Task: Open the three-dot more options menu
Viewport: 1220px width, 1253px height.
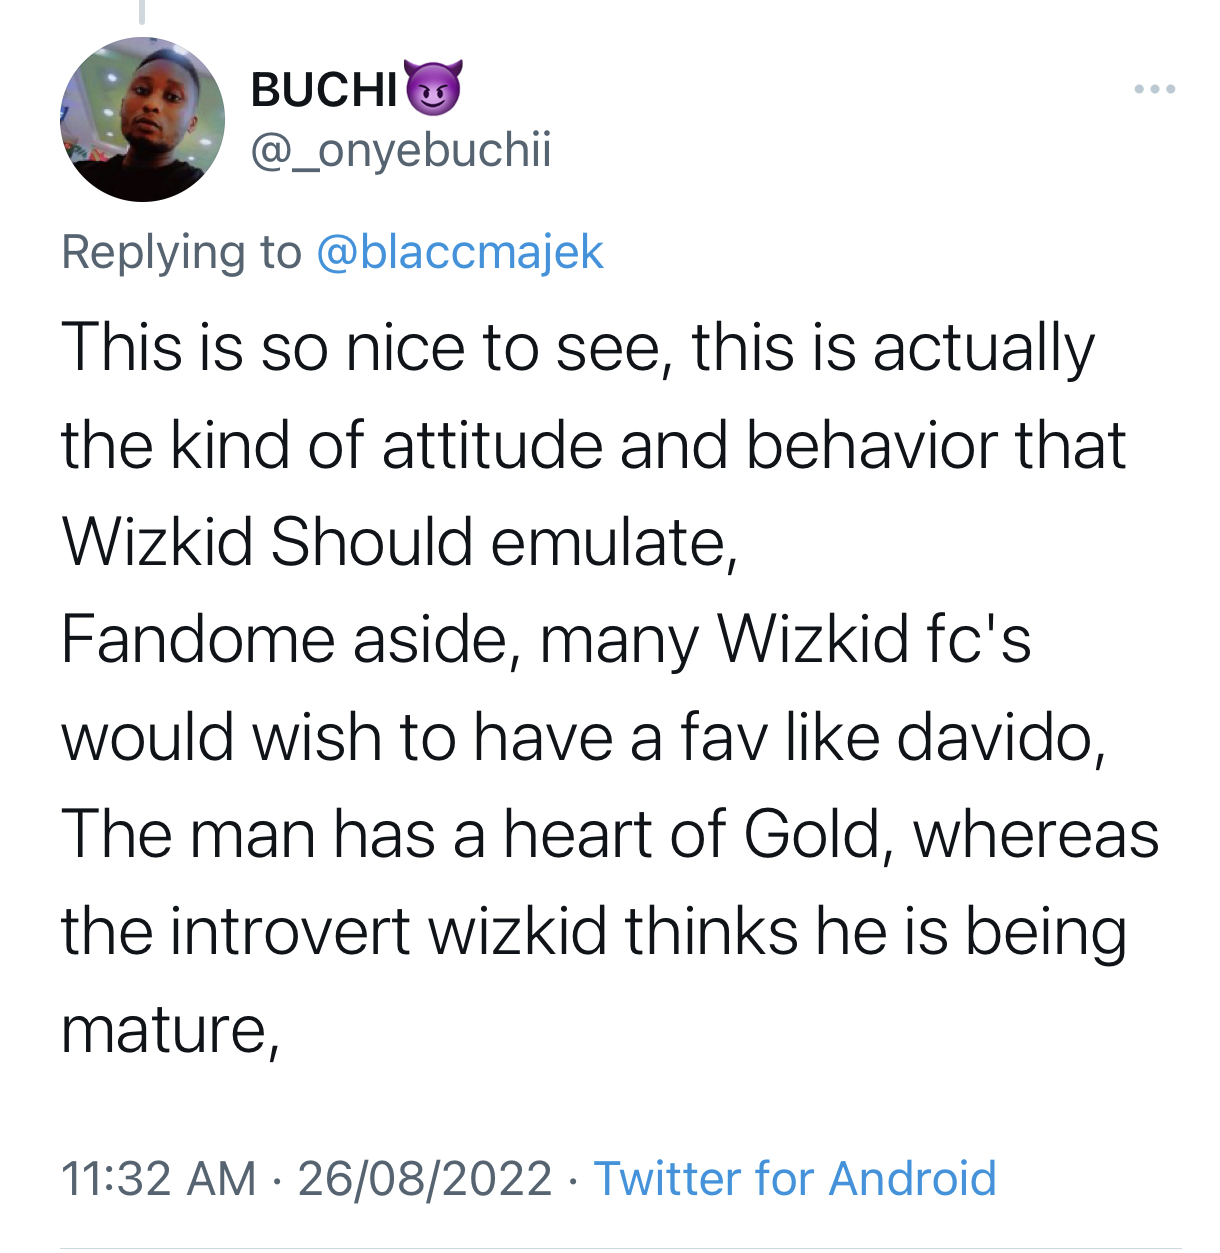Action: click(x=1155, y=90)
